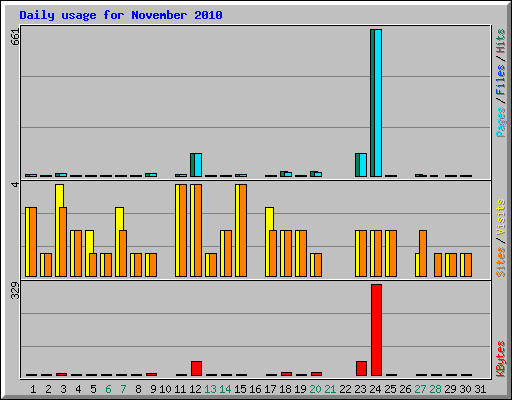Click the "Pages" legend label
512x400 pixels.
pos(501,122)
